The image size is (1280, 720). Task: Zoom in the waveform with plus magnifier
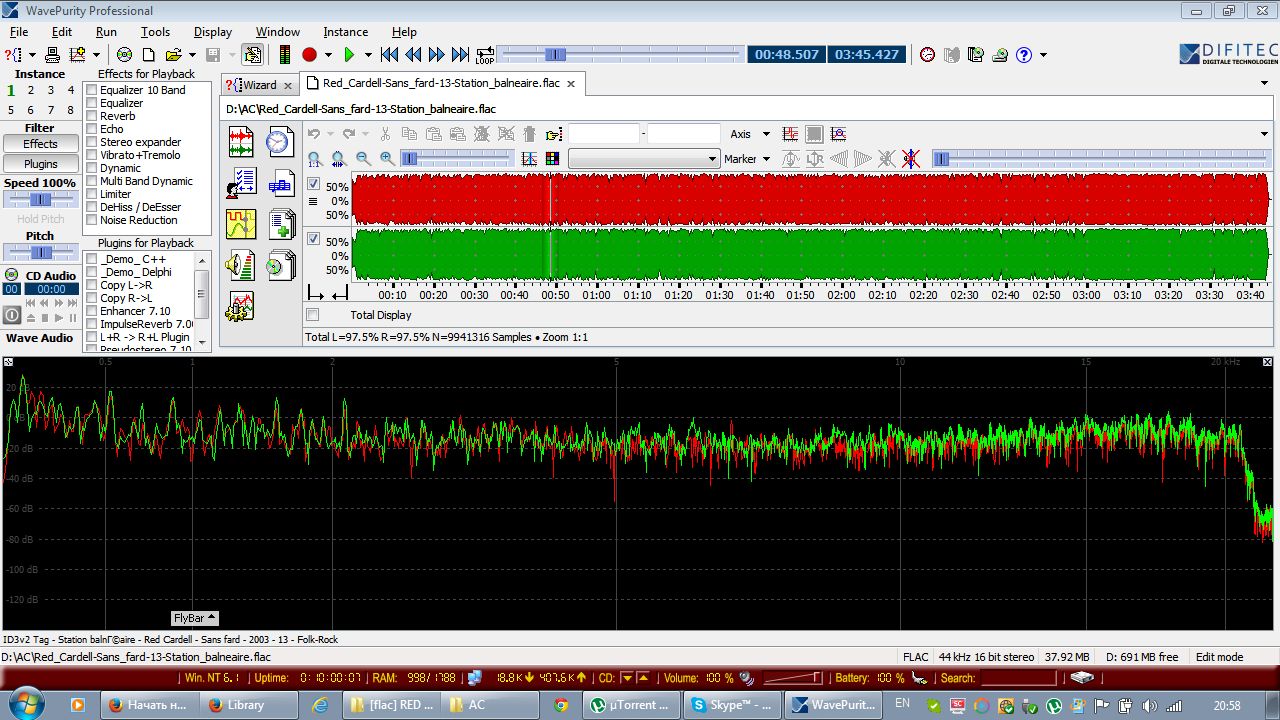point(387,159)
